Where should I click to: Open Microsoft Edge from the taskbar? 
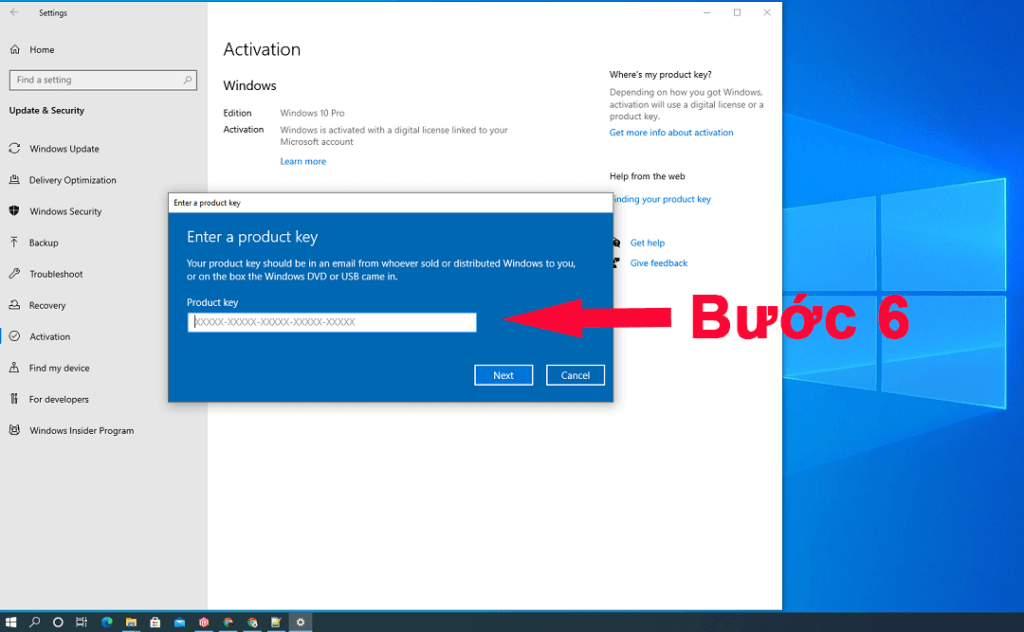coord(107,622)
